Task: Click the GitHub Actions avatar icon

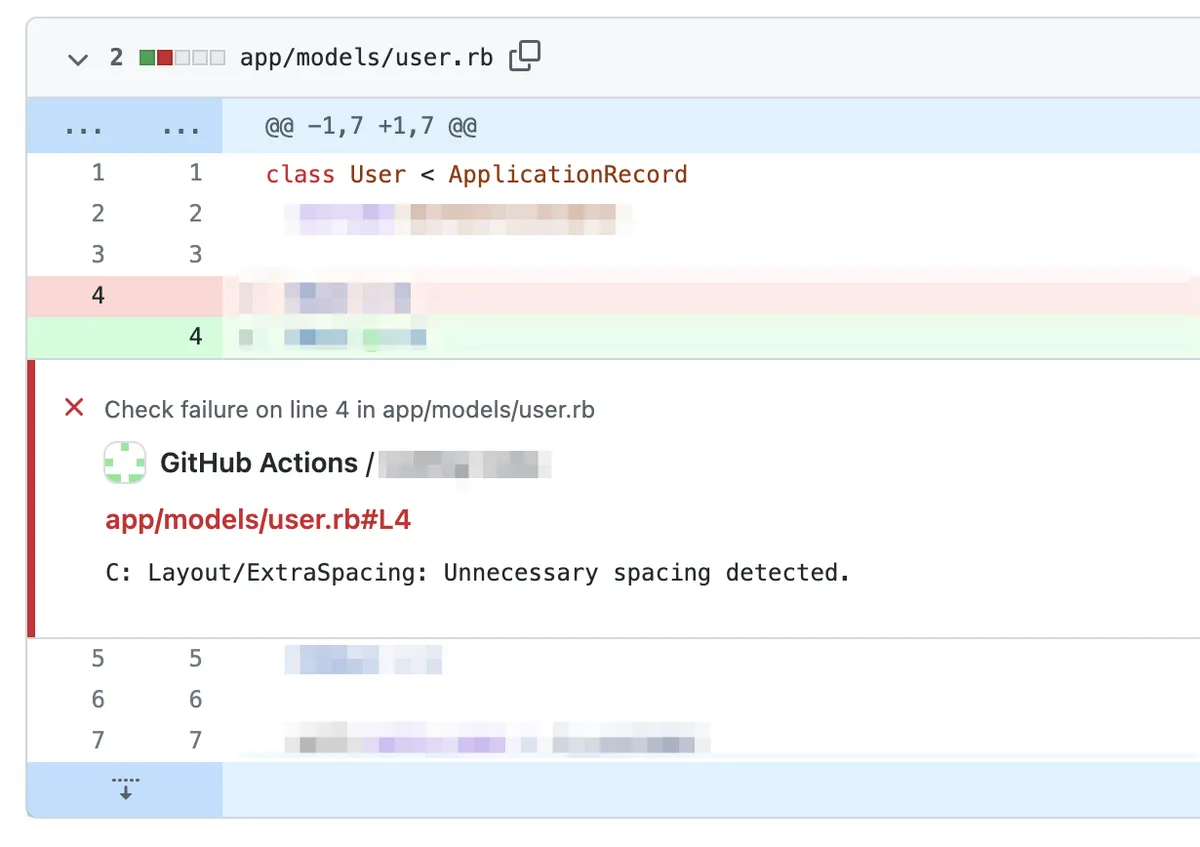Action: [x=125, y=463]
